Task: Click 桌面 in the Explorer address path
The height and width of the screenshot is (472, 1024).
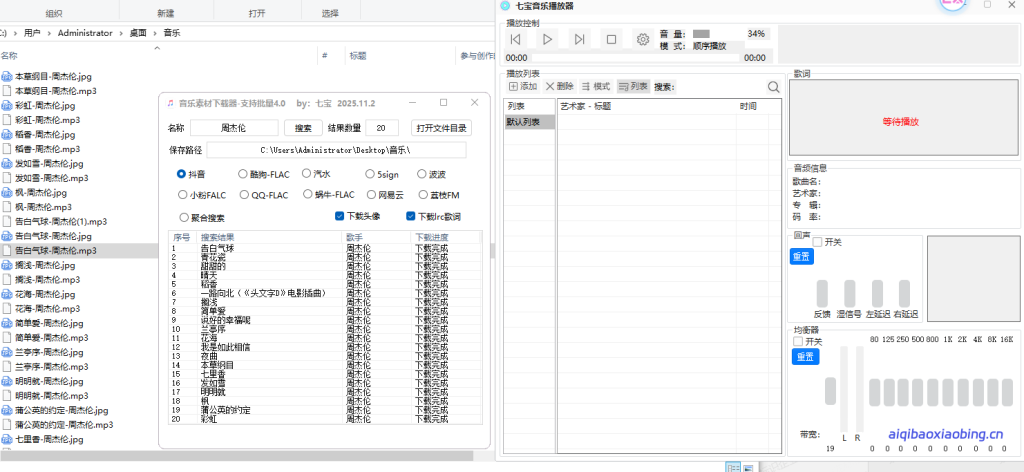Action: click(x=138, y=33)
